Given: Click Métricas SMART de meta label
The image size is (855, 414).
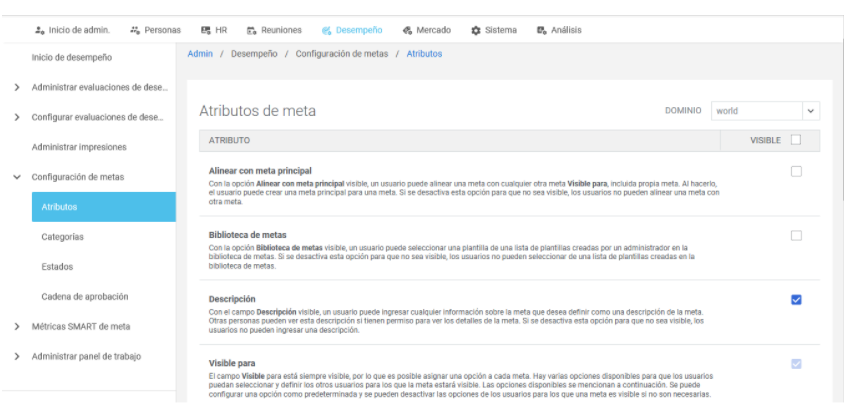Looking at the screenshot, I should (x=81, y=327).
